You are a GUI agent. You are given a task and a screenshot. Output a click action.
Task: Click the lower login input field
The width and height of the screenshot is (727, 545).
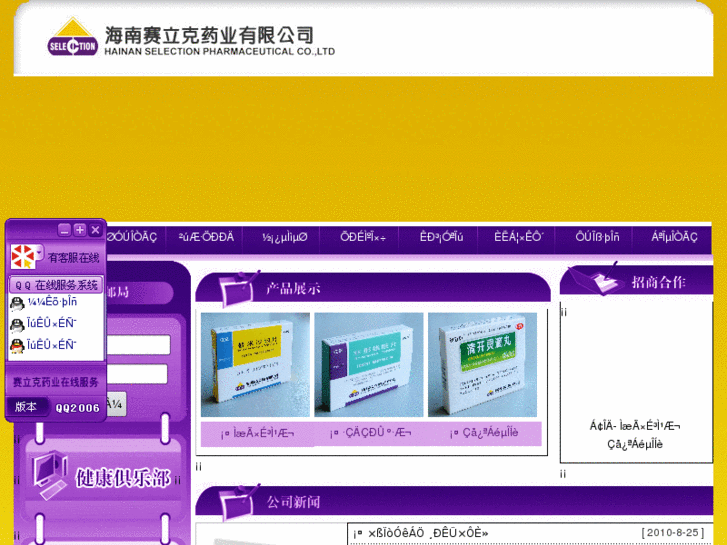(137, 374)
